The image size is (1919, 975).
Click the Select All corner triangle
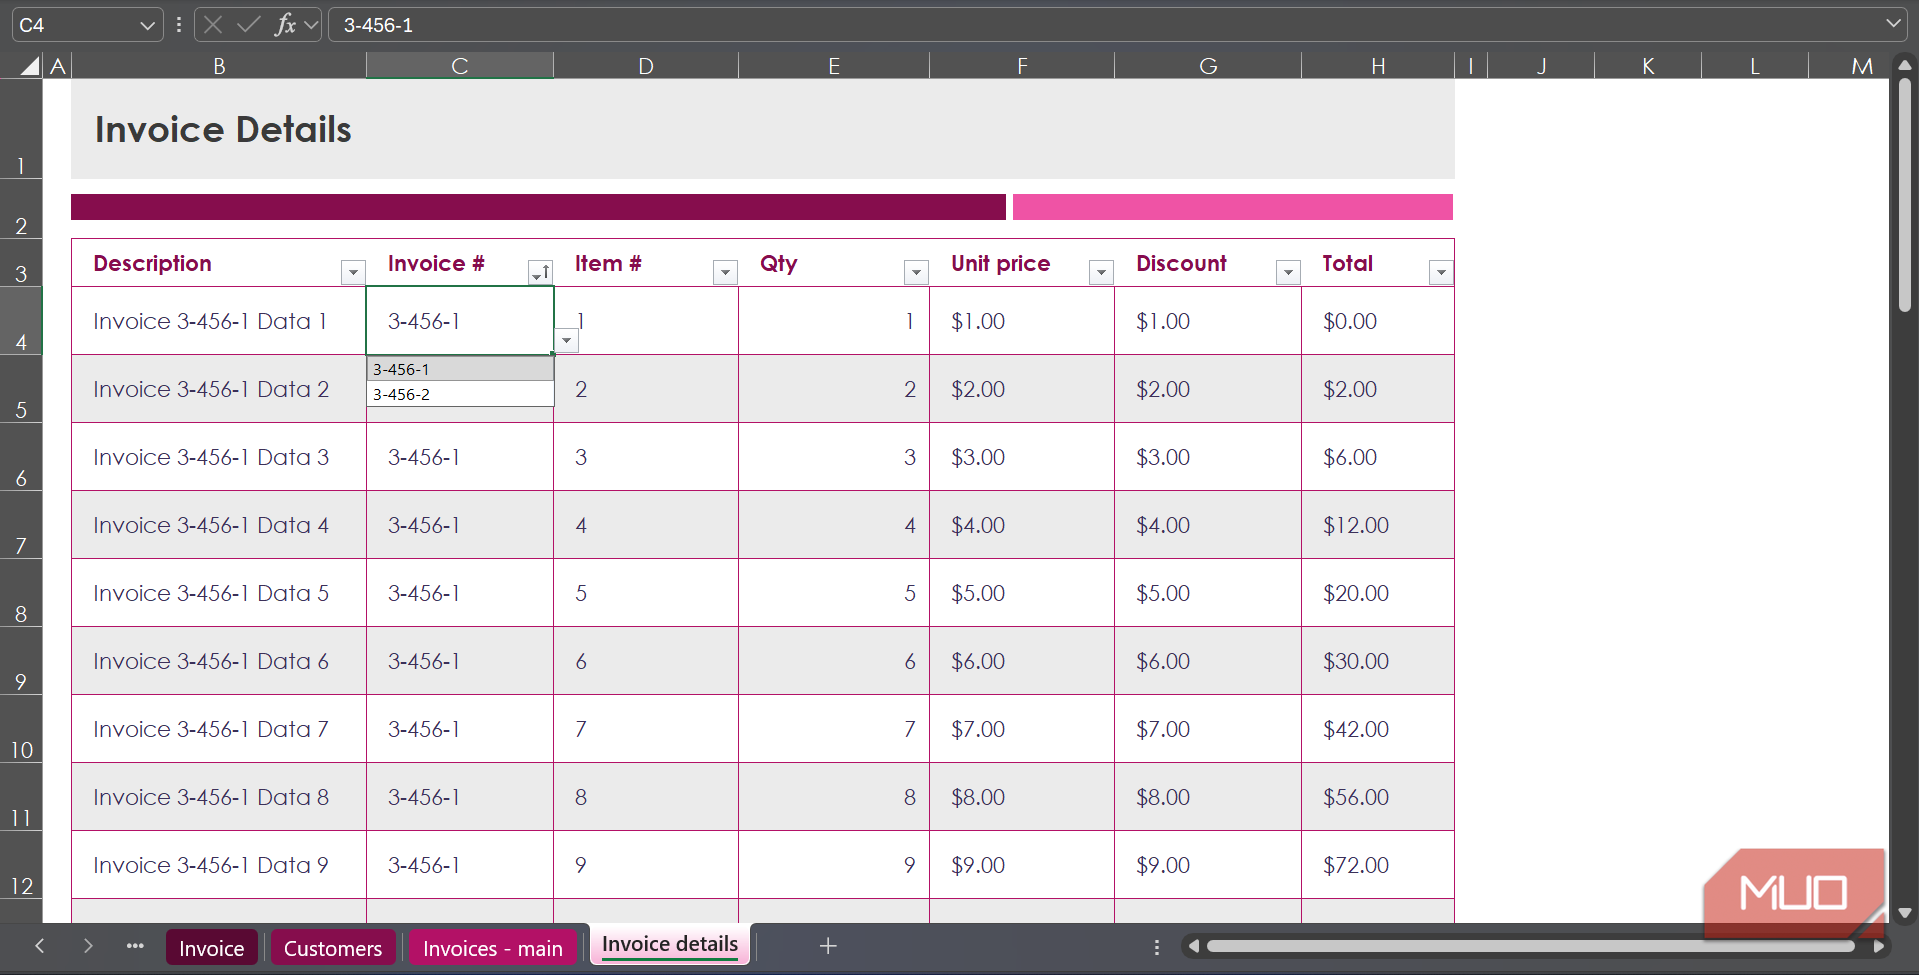point(30,66)
